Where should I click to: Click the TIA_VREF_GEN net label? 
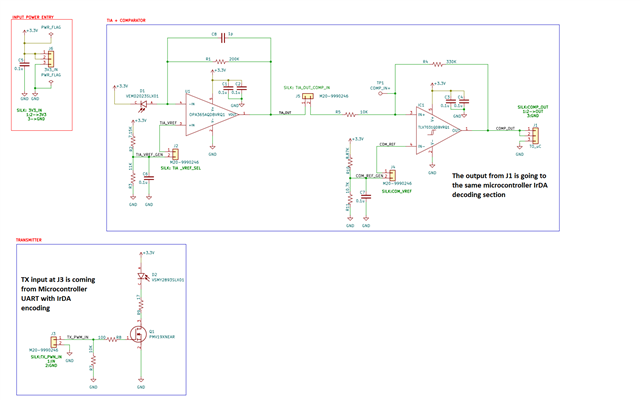click(149, 155)
